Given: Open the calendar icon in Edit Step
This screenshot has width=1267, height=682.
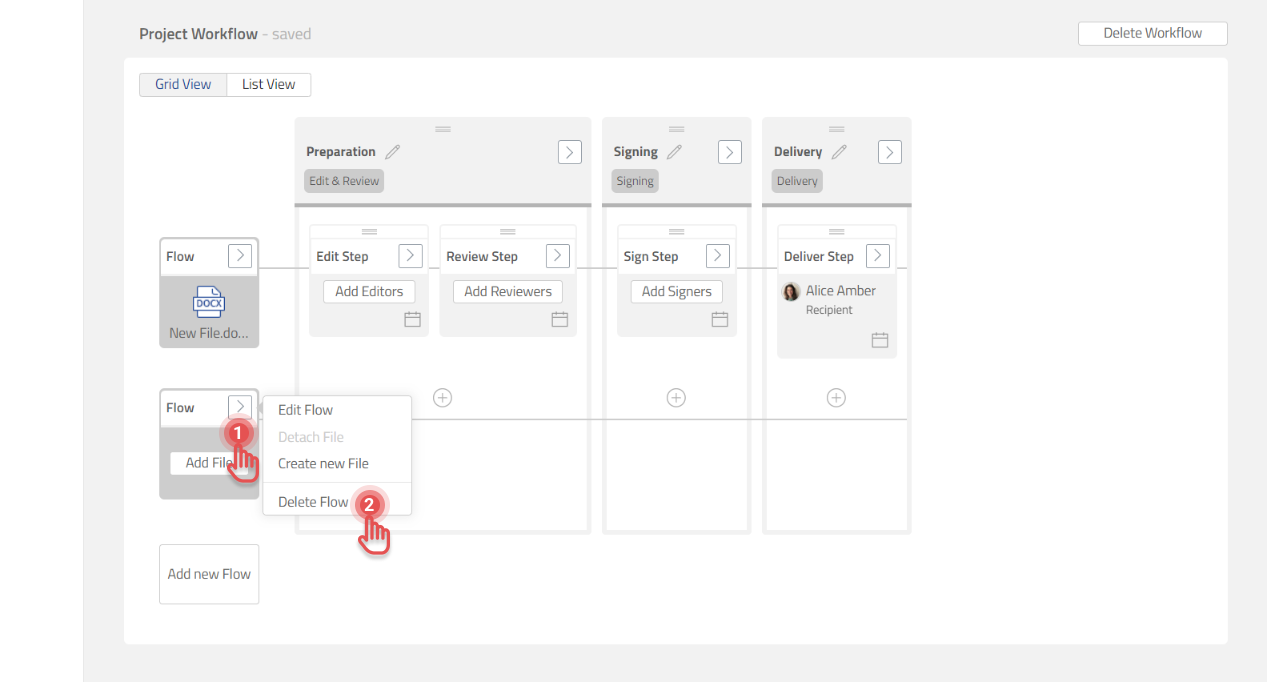Looking at the screenshot, I should [412, 319].
